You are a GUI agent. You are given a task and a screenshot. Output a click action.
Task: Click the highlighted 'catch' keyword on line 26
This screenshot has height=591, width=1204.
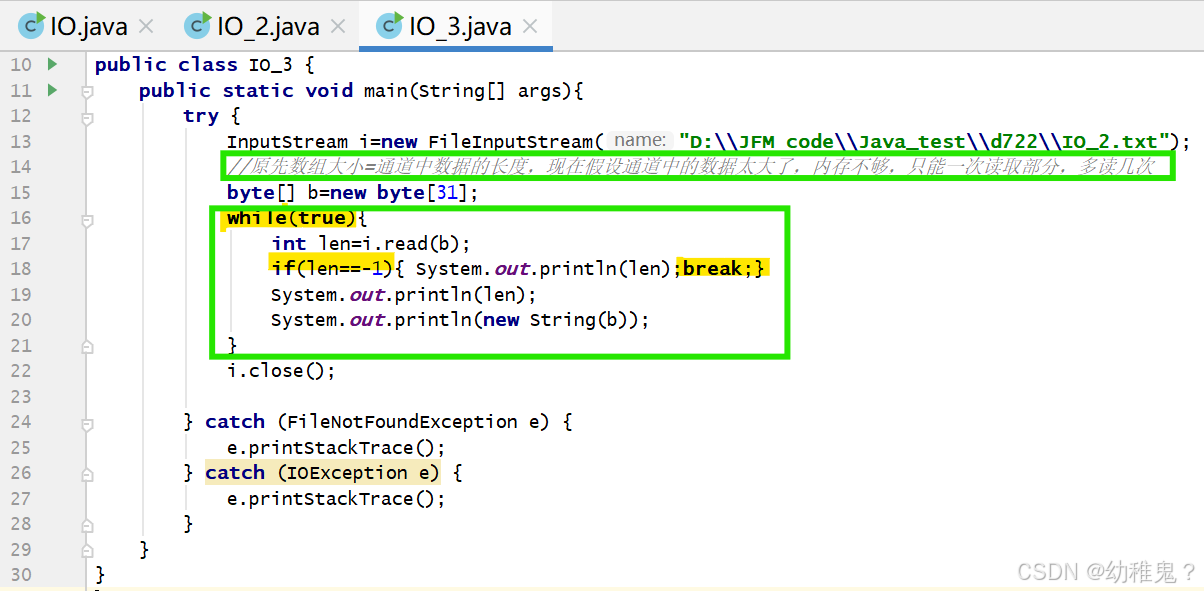click(x=235, y=473)
